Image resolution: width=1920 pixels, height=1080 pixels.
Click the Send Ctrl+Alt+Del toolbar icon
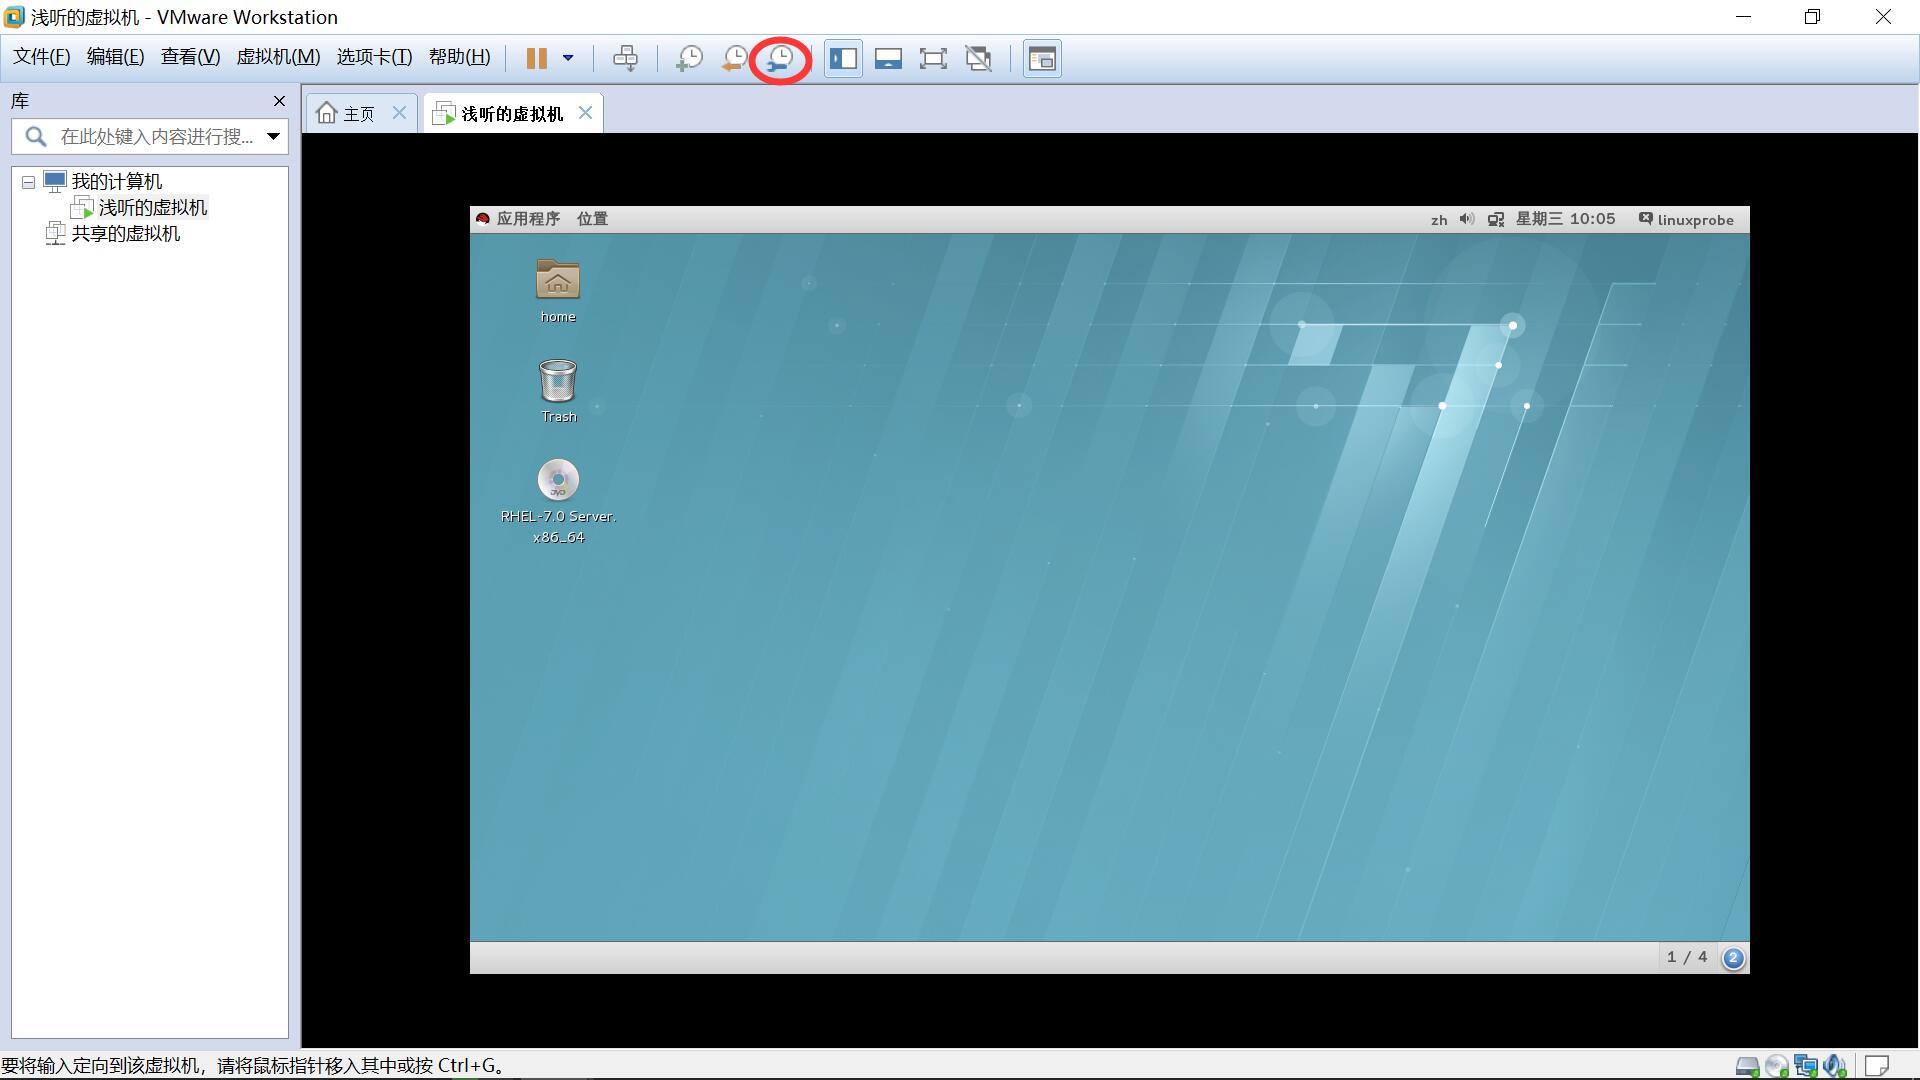625,58
